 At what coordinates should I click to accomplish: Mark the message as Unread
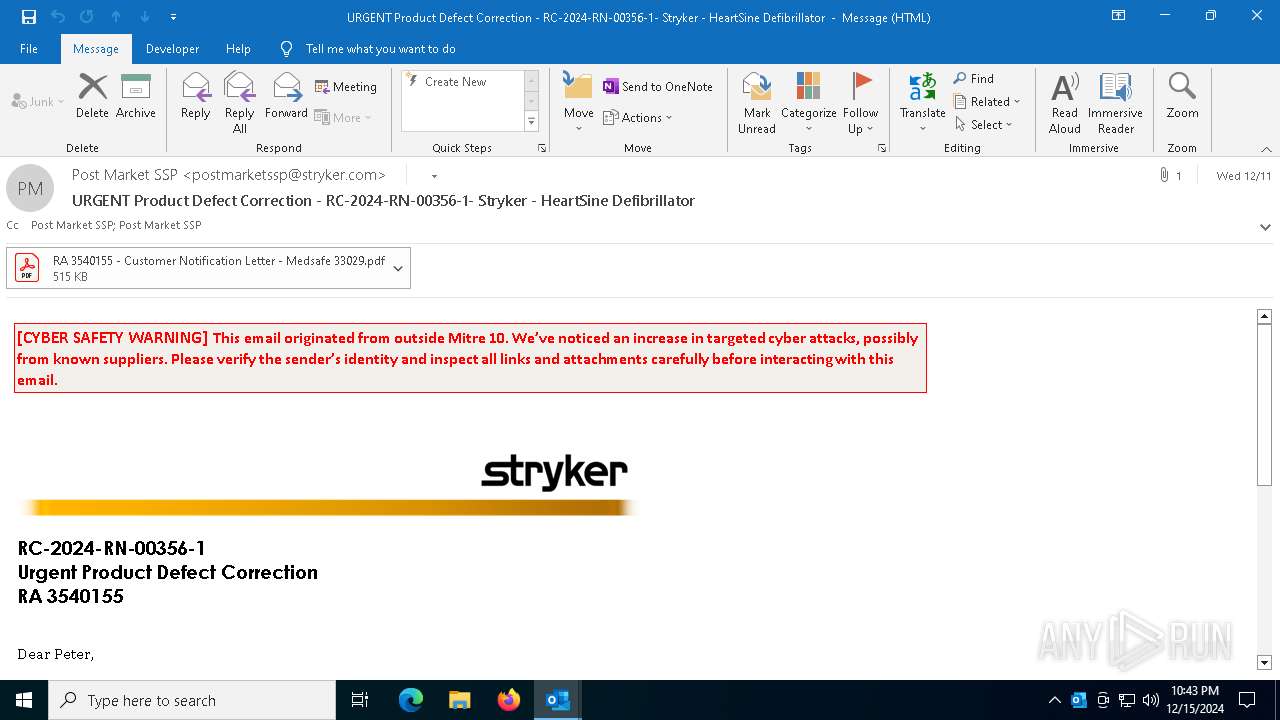point(757,102)
